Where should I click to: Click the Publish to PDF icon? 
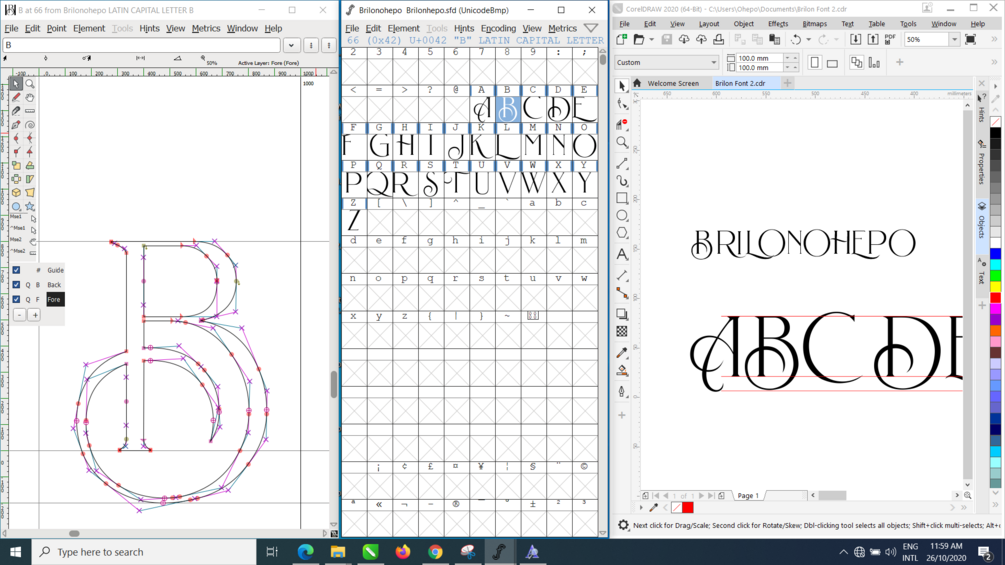[x=890, y=39]
